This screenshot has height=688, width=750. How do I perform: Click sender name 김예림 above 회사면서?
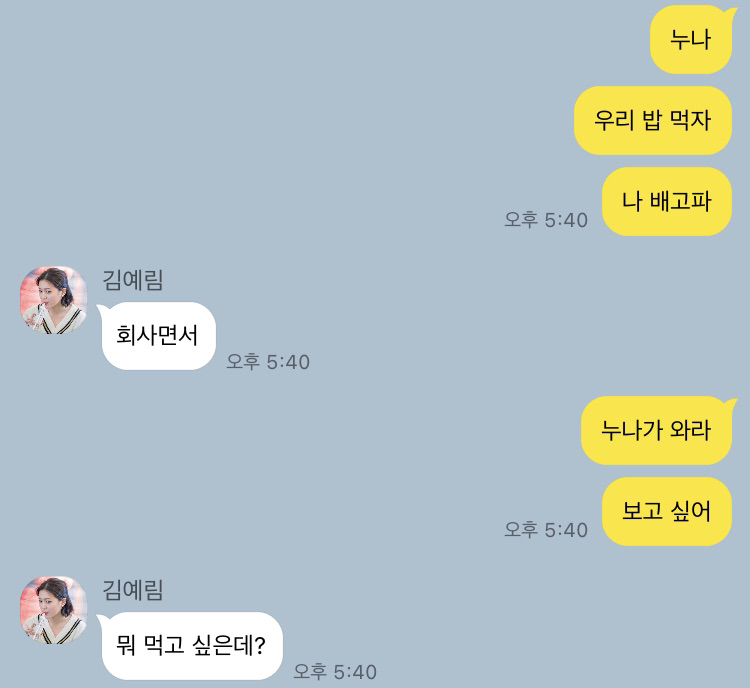point(133,280)
